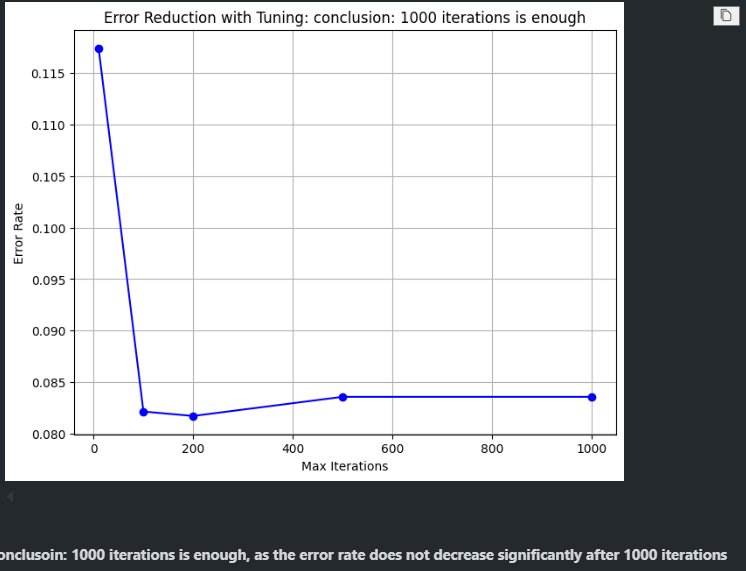Click the x-axis tick label 0
This screenshot has height=571, width=746.
click(94, 449)
